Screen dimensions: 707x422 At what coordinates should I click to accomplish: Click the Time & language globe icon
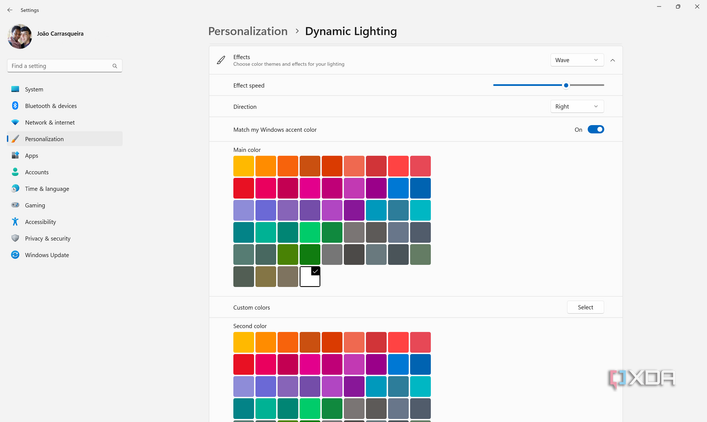point(15,188)
